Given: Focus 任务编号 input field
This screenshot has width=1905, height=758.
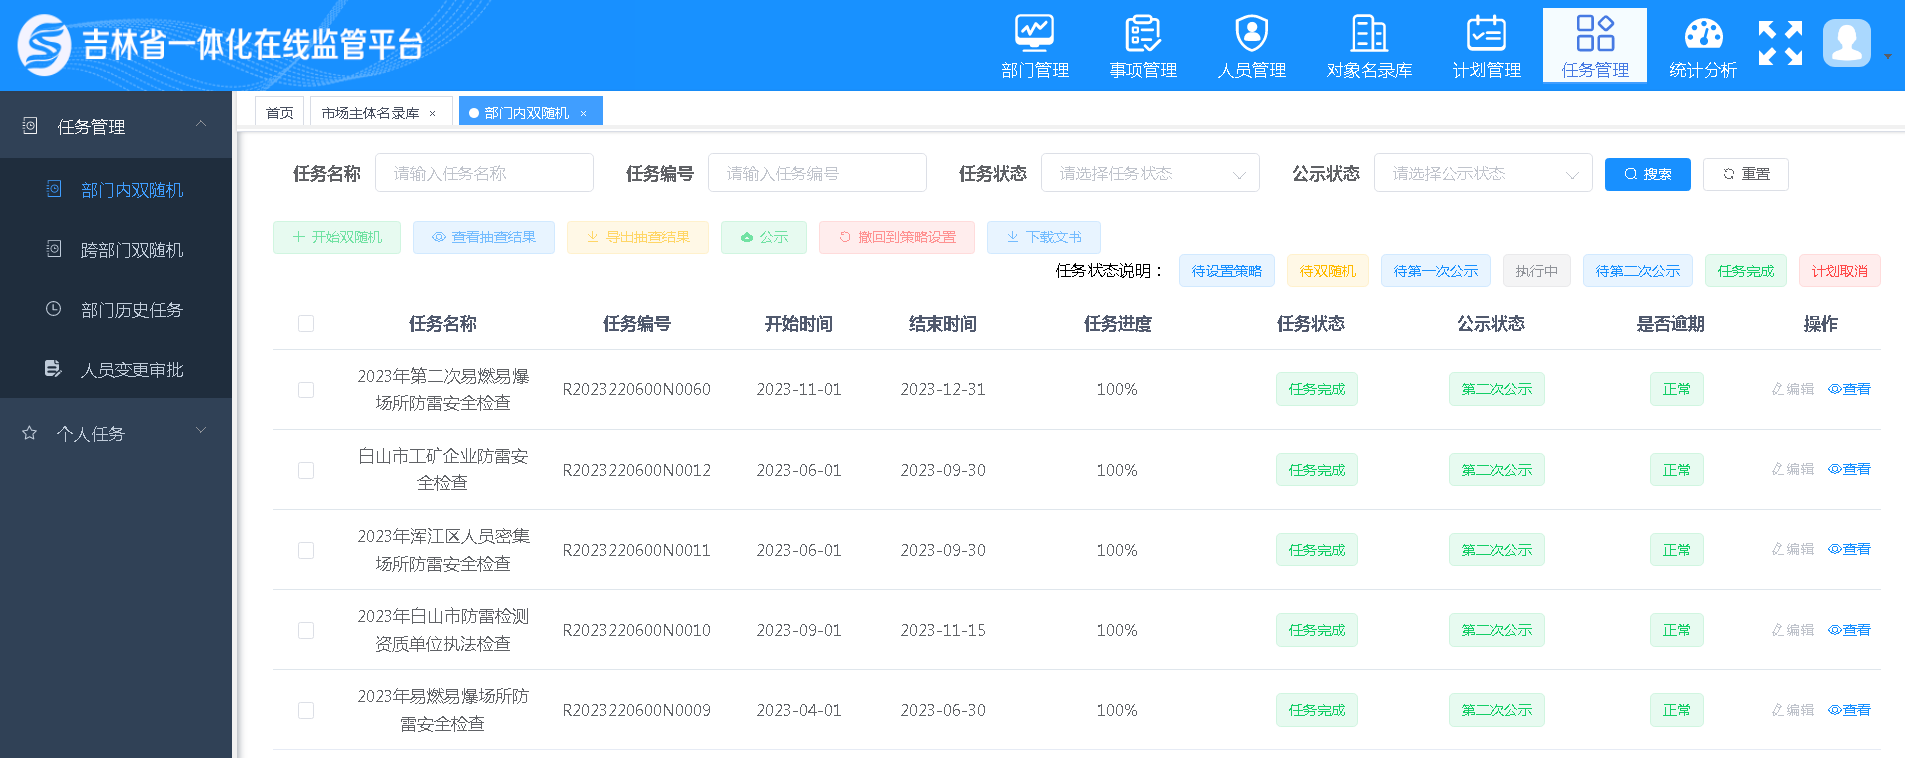Looking at the screenshot, I should click(x=817, y=173).
